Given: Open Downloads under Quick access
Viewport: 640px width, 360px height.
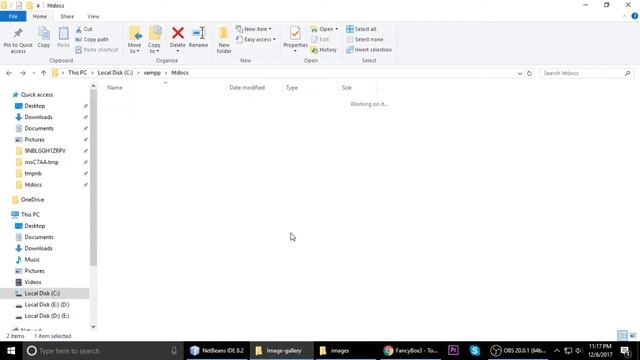Looking at the screenshot, I should click(x=38, y=117).
